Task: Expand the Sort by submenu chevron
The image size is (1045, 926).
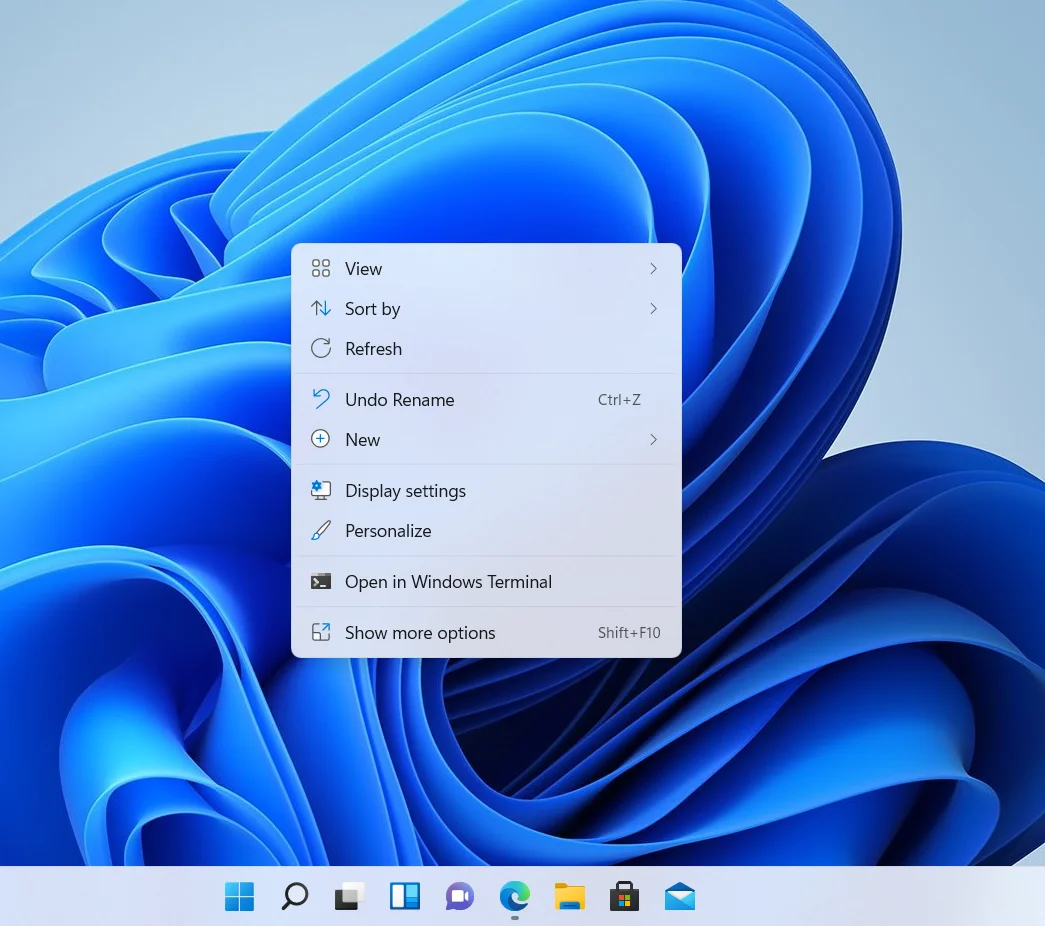Action: (653, 308)
